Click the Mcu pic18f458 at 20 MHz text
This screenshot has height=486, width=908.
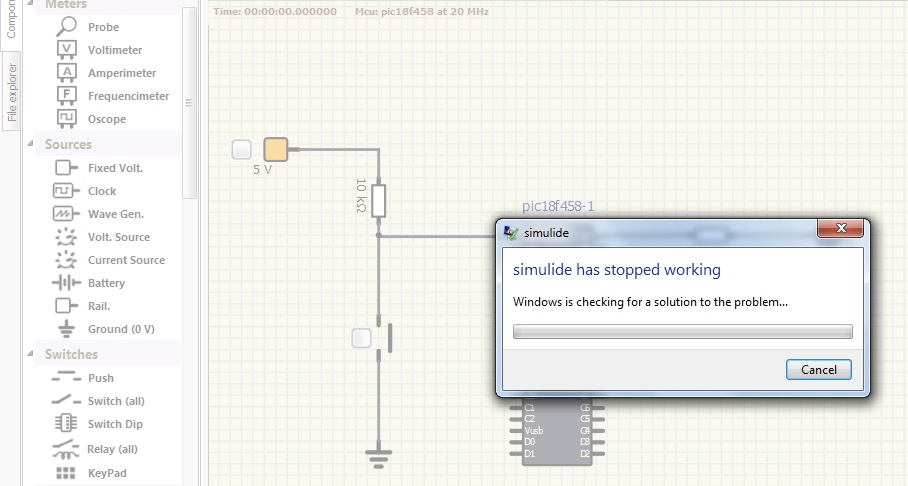[422, 12]
